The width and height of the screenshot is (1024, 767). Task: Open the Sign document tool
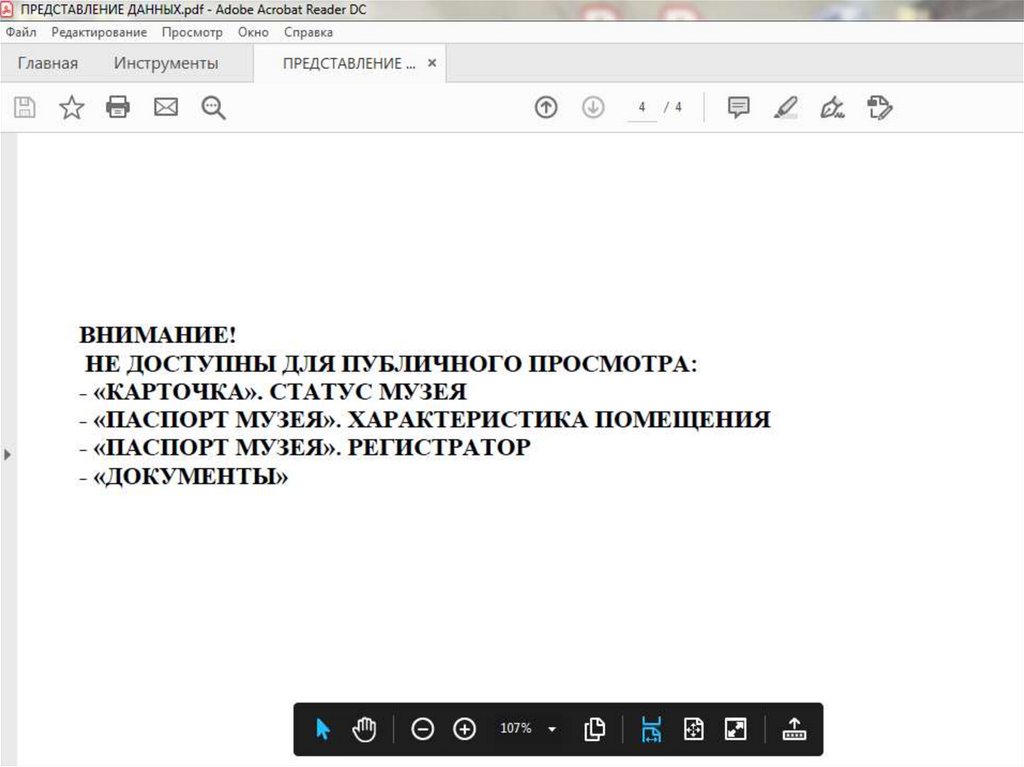point(833,107)
